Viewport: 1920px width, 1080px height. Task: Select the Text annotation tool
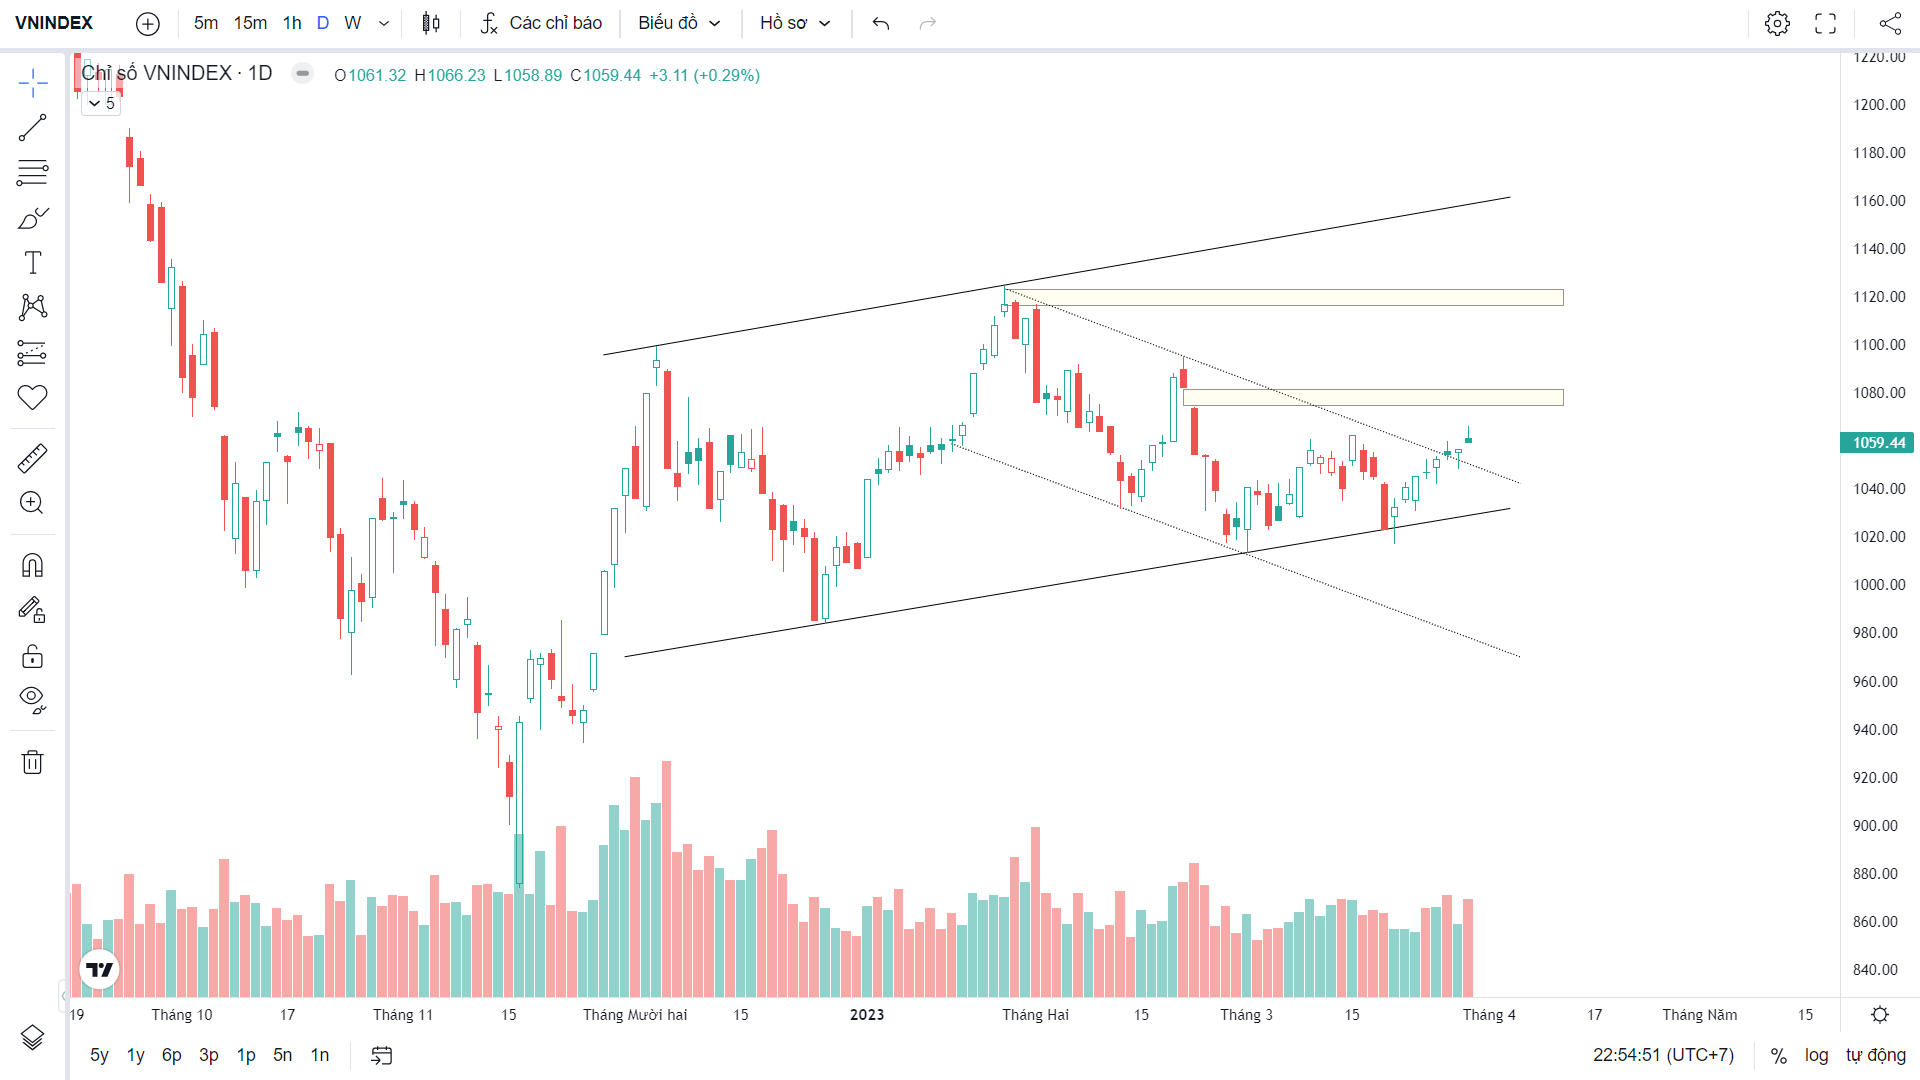click(x=32, y=263)
